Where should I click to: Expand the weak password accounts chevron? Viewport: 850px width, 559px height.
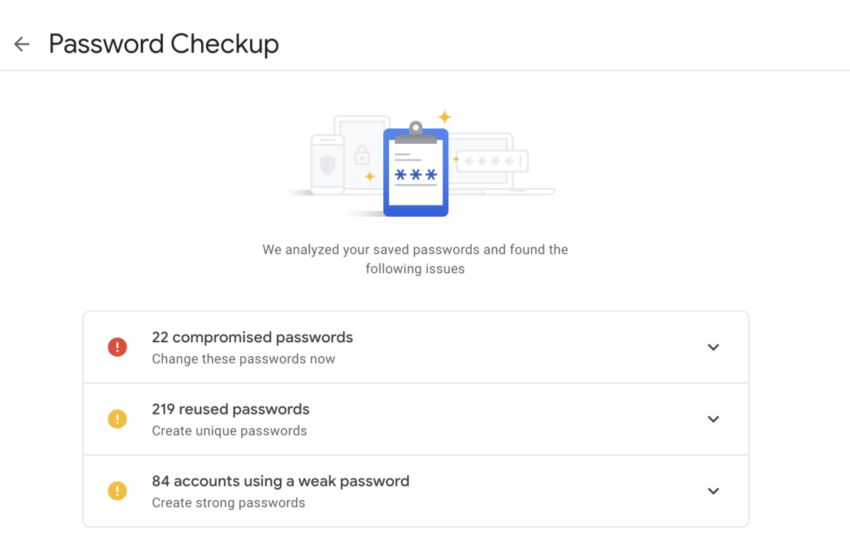[x=713, y=491]
